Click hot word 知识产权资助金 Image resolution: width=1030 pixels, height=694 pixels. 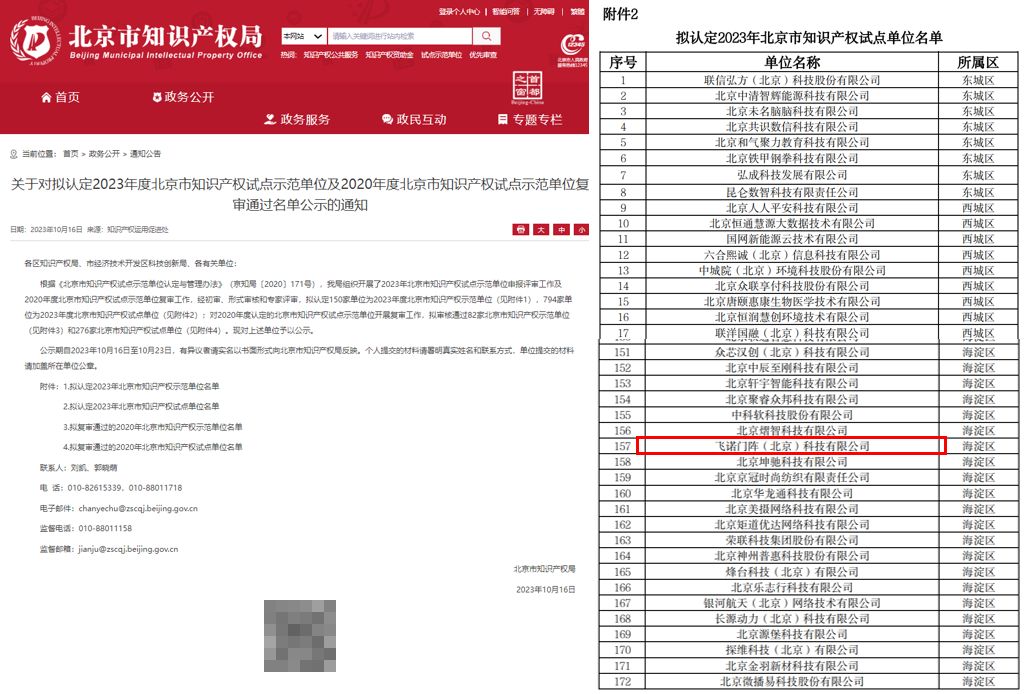(x=390, y=55)
